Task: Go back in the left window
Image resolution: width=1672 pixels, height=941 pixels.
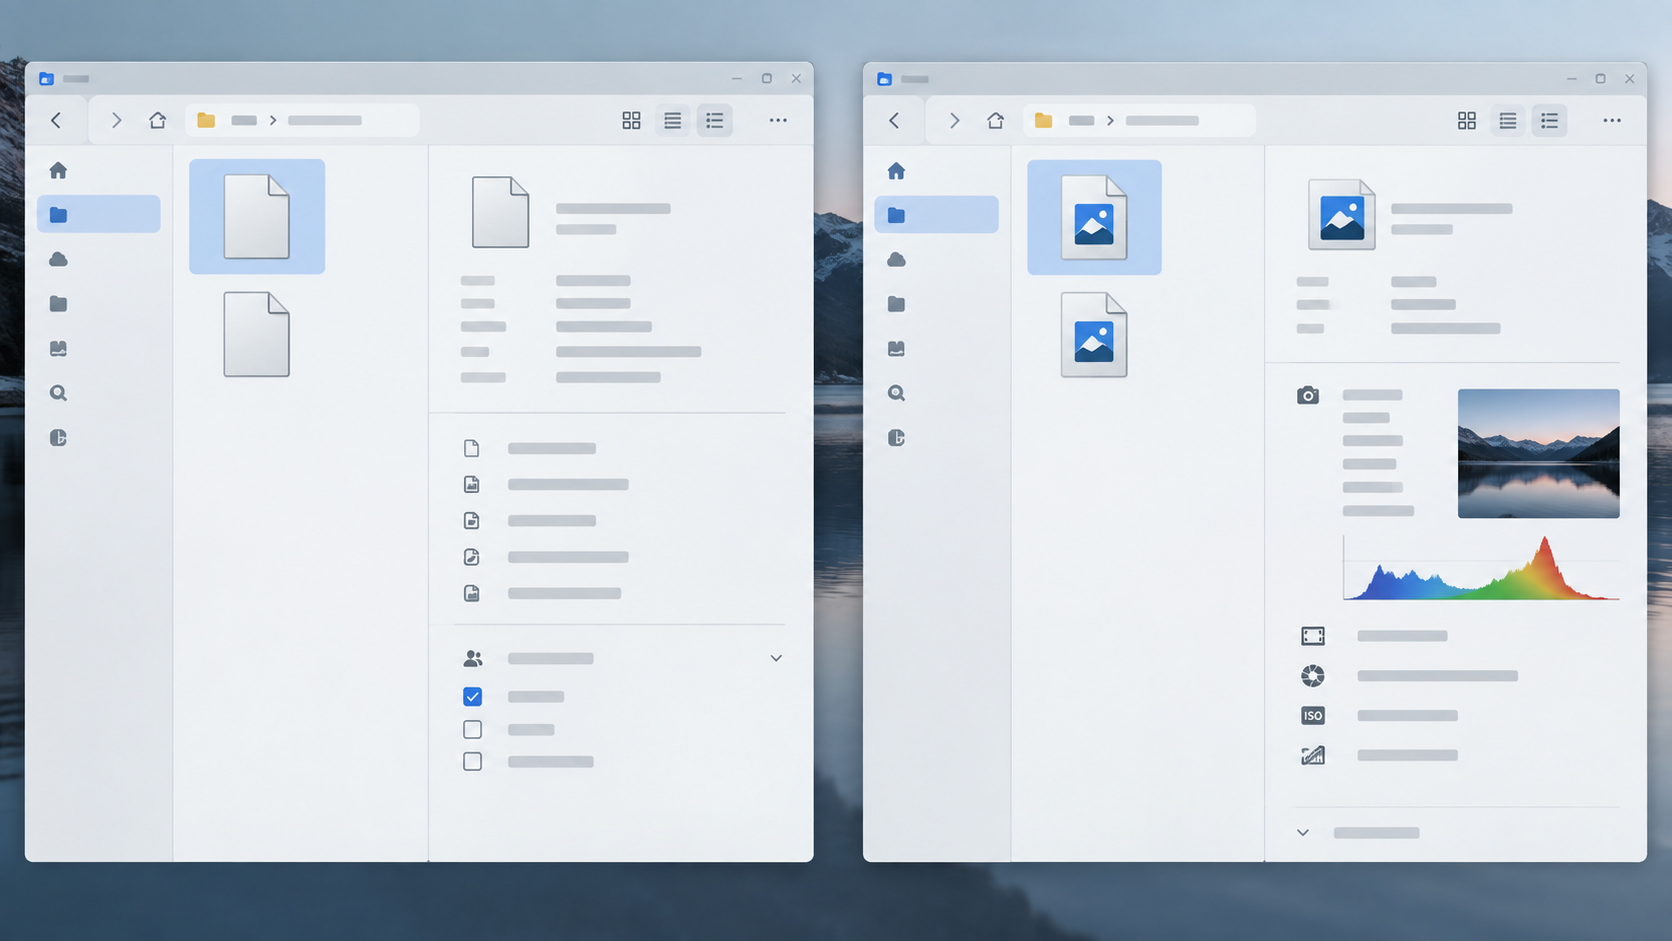Action: pos(56,120)
